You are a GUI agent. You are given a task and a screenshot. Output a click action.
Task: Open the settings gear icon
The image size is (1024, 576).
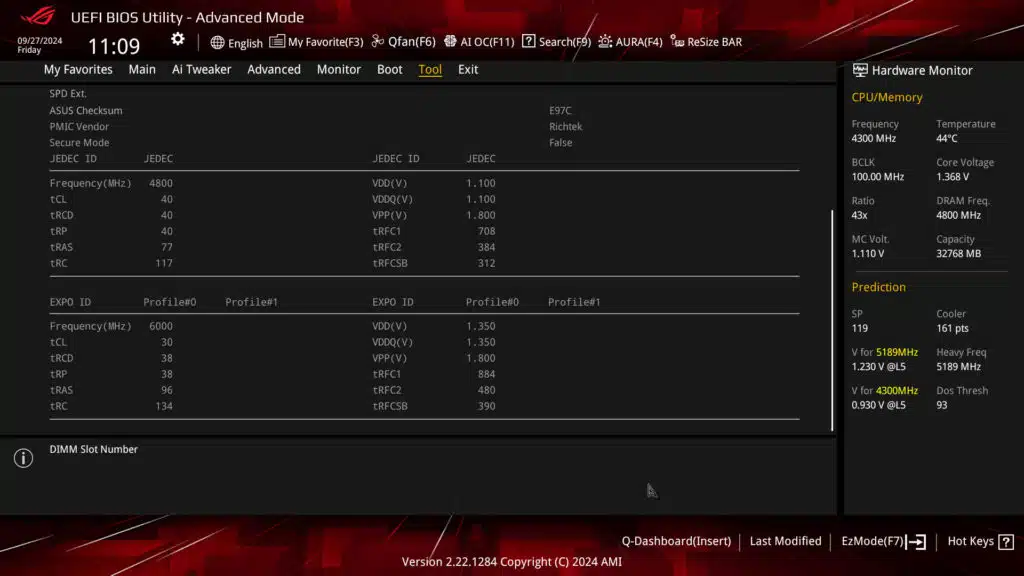click(178, 40)
